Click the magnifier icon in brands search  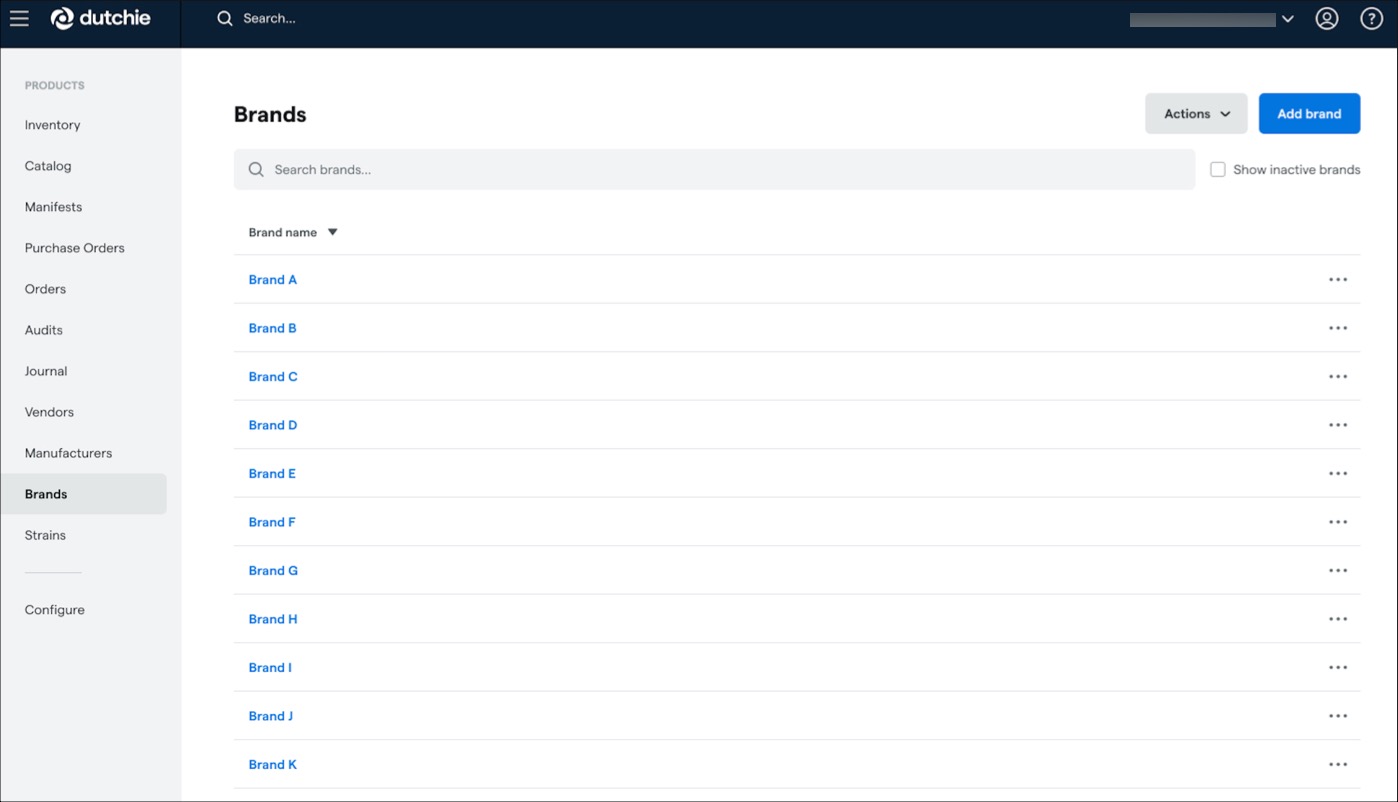point(256,170)
